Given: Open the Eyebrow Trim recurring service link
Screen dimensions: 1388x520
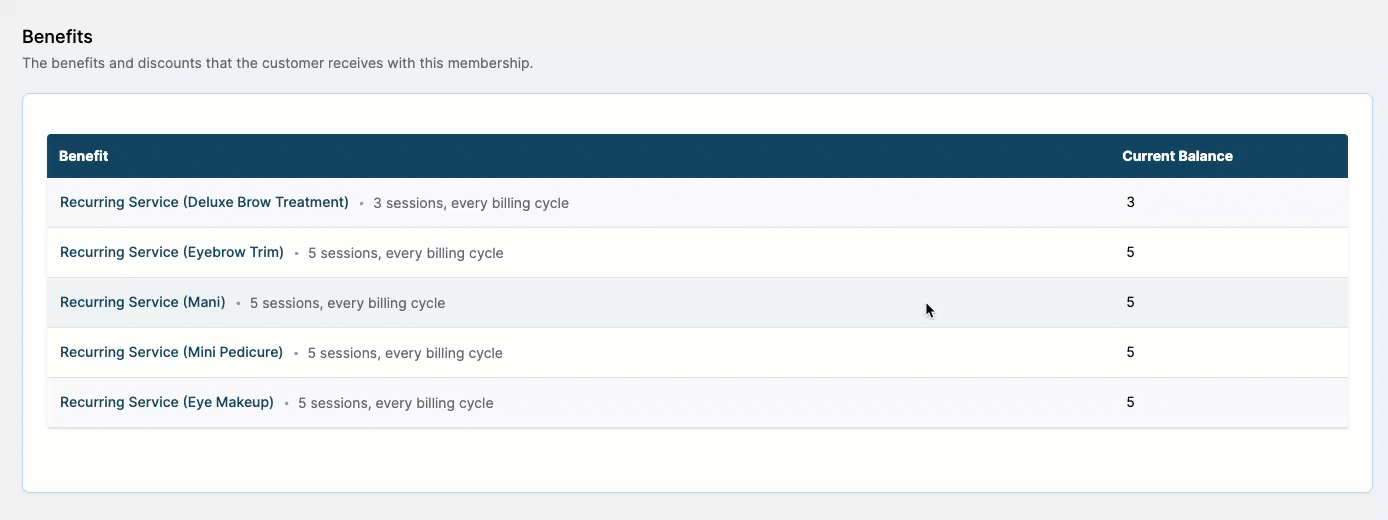Looking at the screenshot, I should (x=172, y=252).
